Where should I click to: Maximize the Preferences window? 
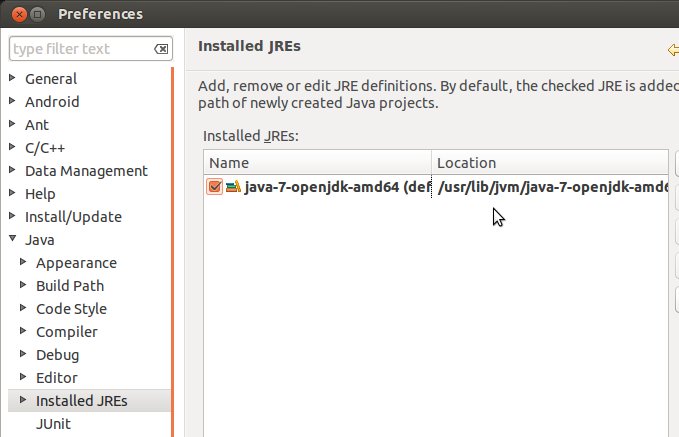[x=38, y=14]
